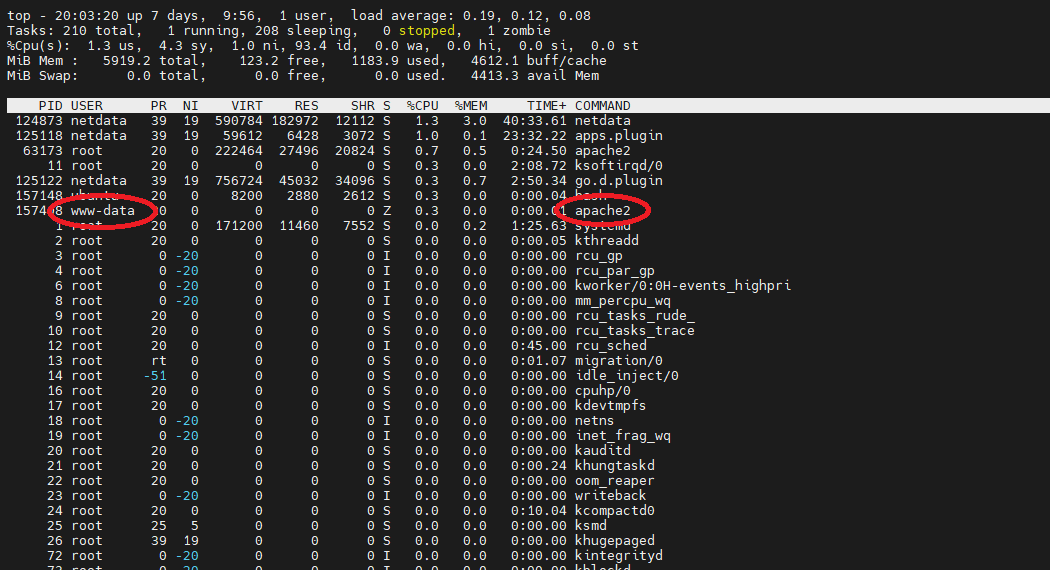The image size is (1050, 570).
Task: Click the TIME+ column header
Action: click(546, 106)
